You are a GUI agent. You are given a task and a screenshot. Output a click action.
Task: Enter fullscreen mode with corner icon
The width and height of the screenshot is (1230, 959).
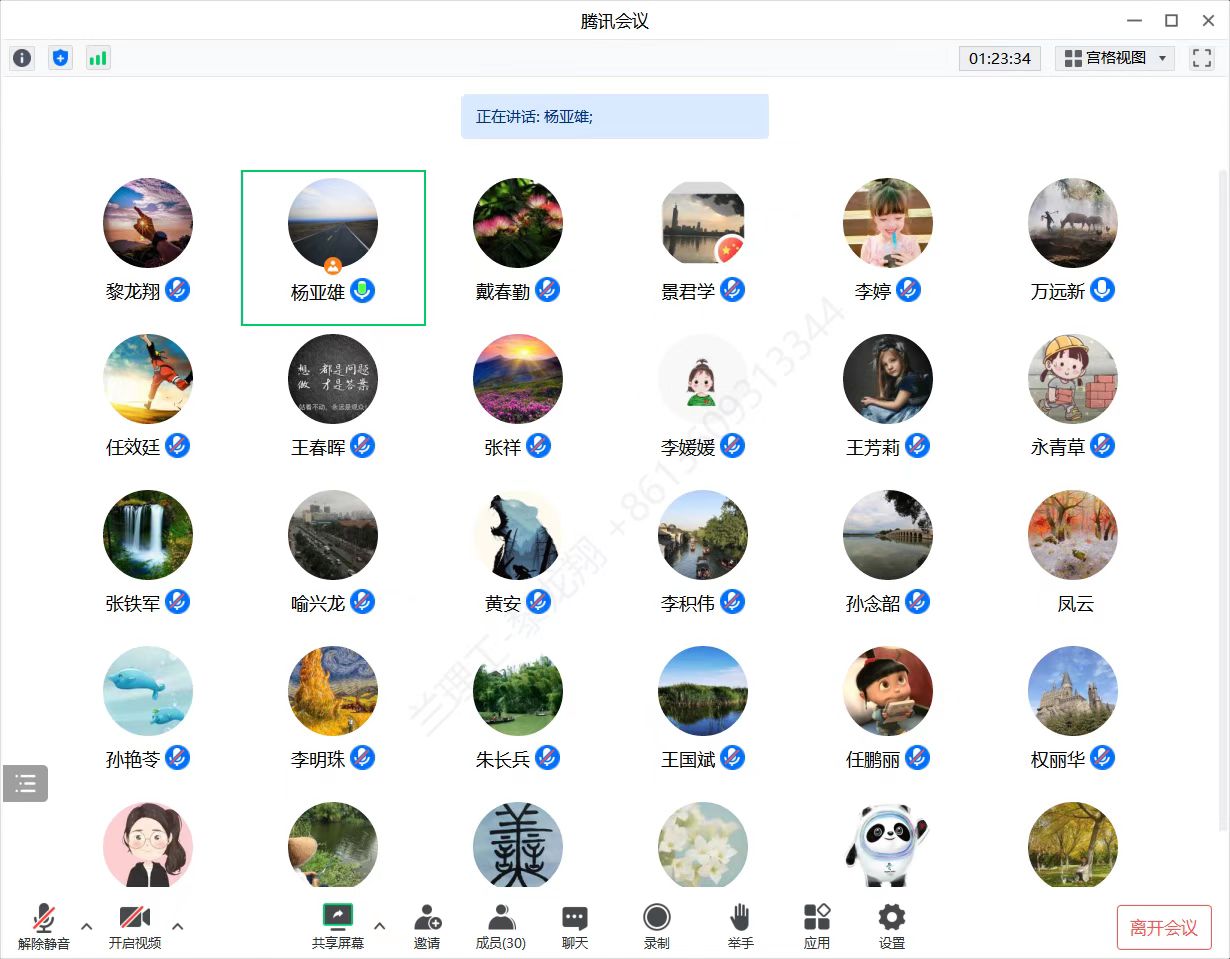click(1201, 58)
